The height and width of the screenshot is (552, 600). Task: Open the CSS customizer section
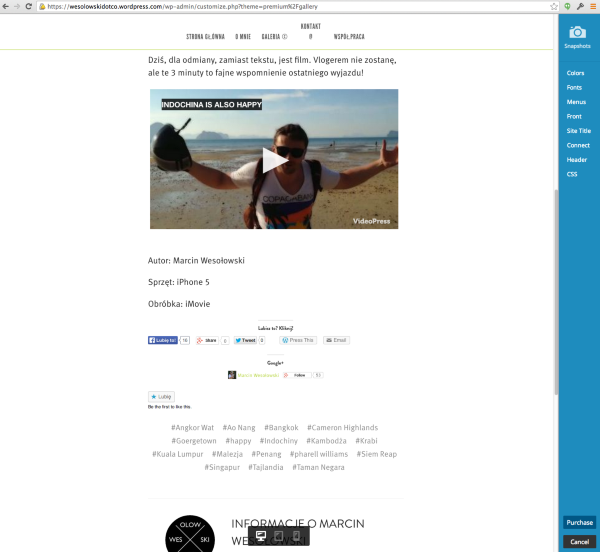(x=572, y=174)
